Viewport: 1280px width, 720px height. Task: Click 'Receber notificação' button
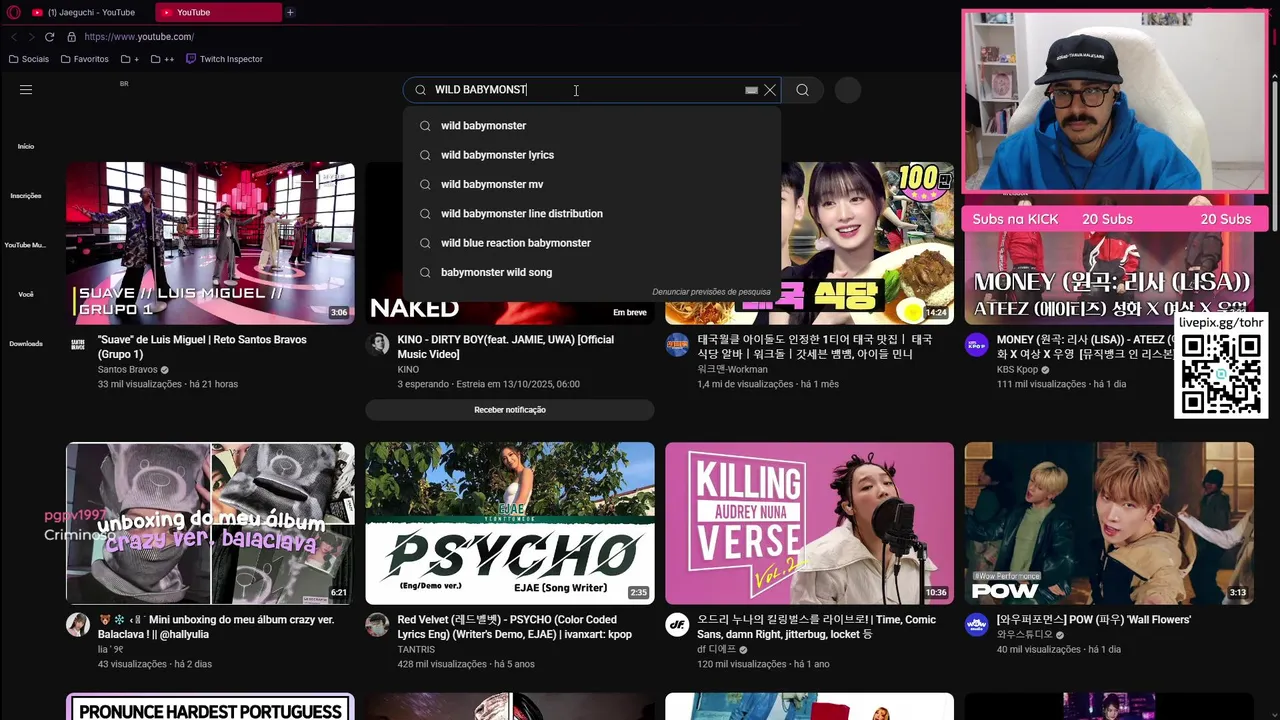(510, 410)
